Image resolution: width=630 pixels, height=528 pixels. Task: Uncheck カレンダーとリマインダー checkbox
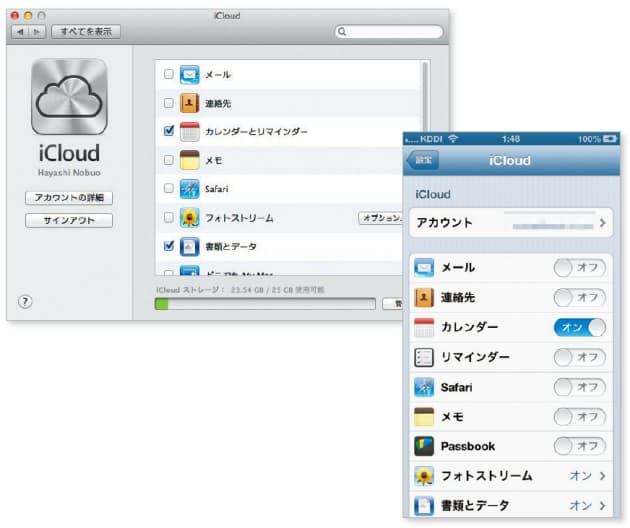point(168,131)
